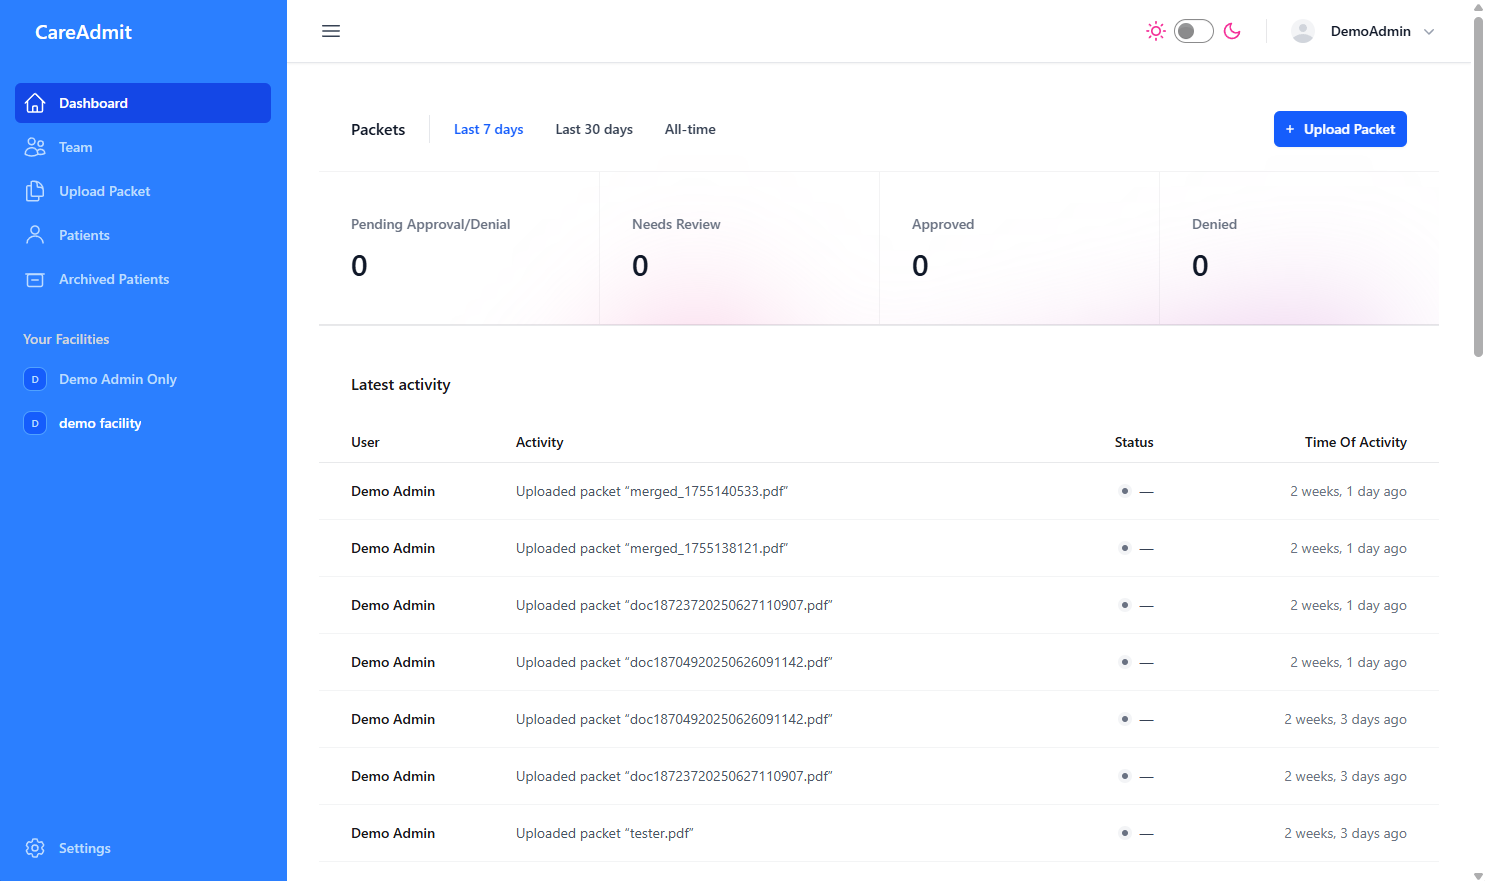Open Settings via the gear icon
The width and height of the screenshot is (1485, 881).
[35, 848]
